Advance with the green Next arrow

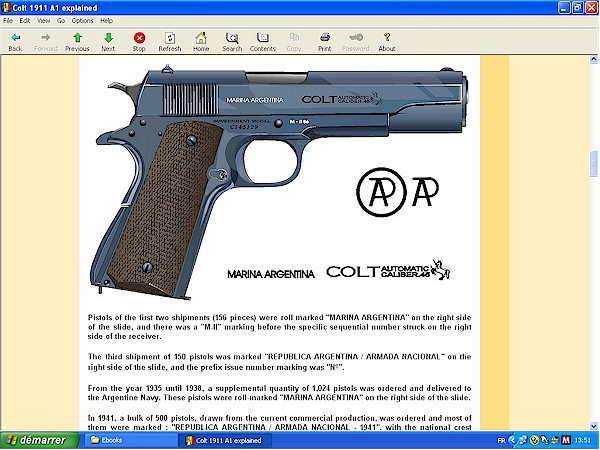[108, 42]
